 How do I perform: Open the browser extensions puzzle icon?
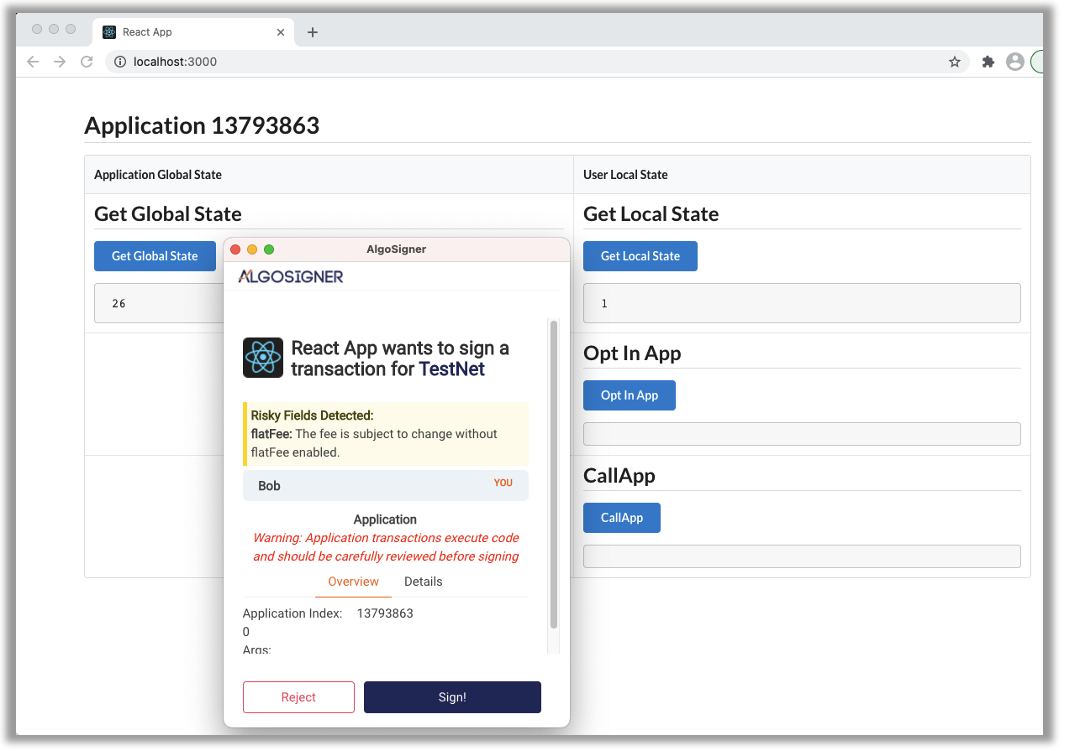[988, 62]
